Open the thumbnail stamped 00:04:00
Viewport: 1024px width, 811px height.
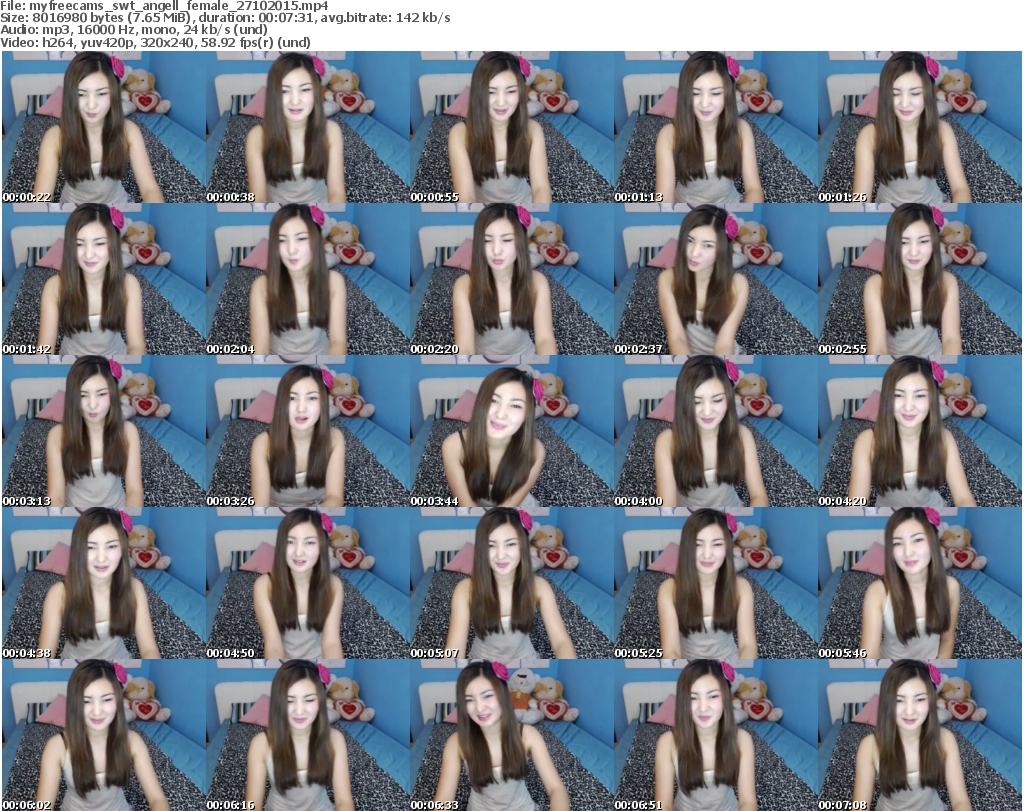click(716, 432)
